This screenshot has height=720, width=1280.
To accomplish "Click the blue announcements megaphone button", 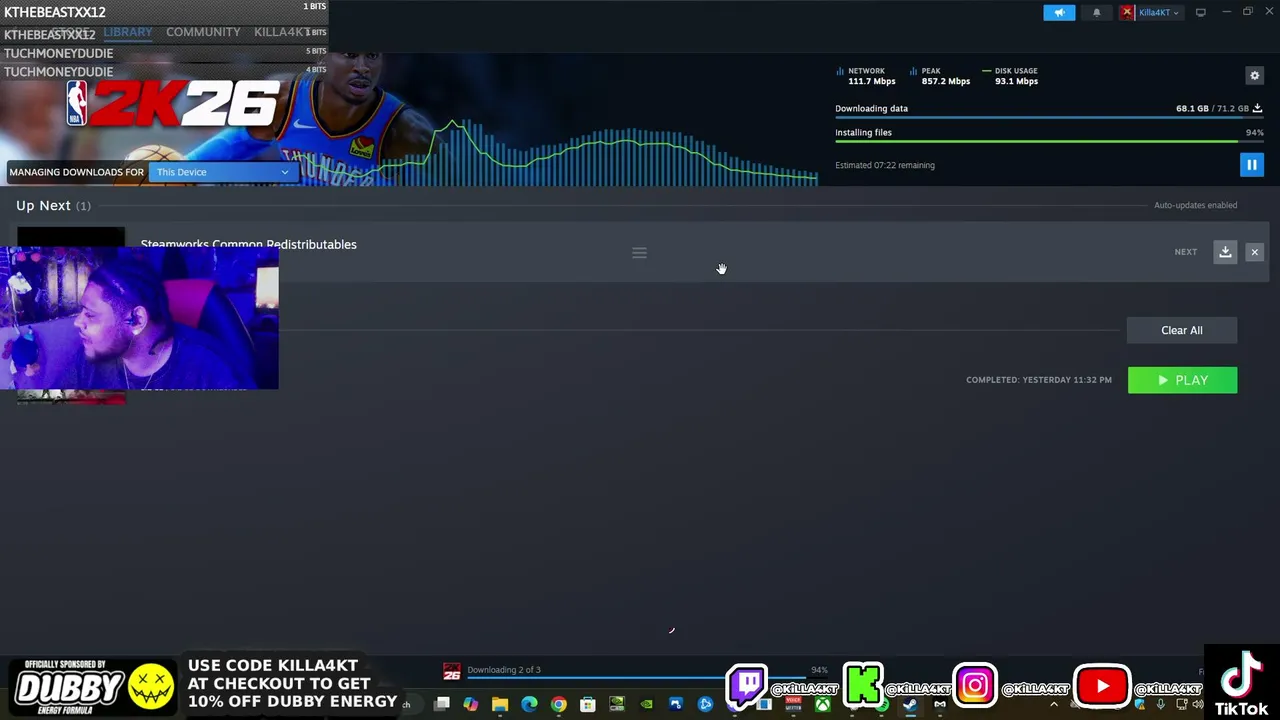I will click(1059, 13).
